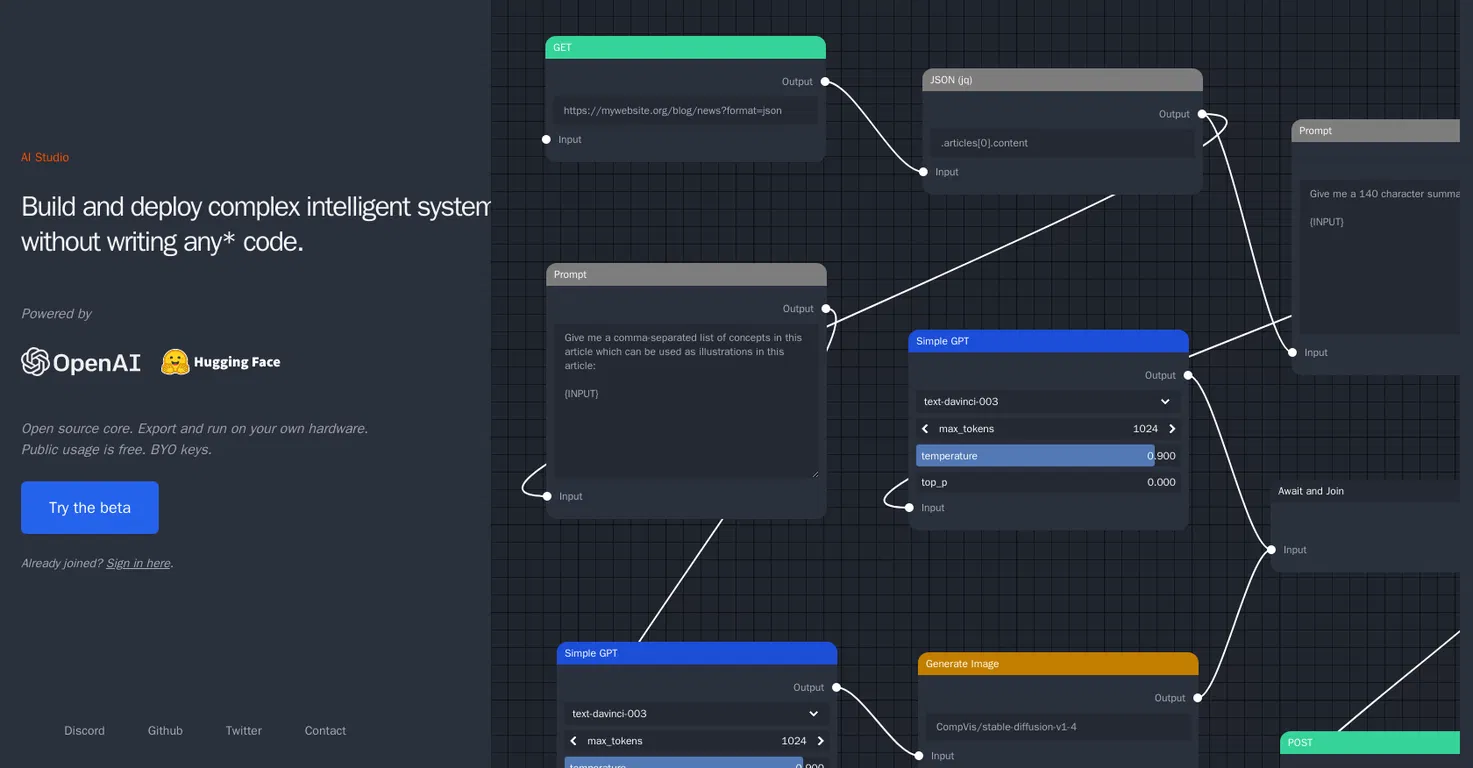This screenshot has height=768, width=1473.
Task: Click the Generate Image node Output port
Action: pyautogui.click(x=1197, y=698)
